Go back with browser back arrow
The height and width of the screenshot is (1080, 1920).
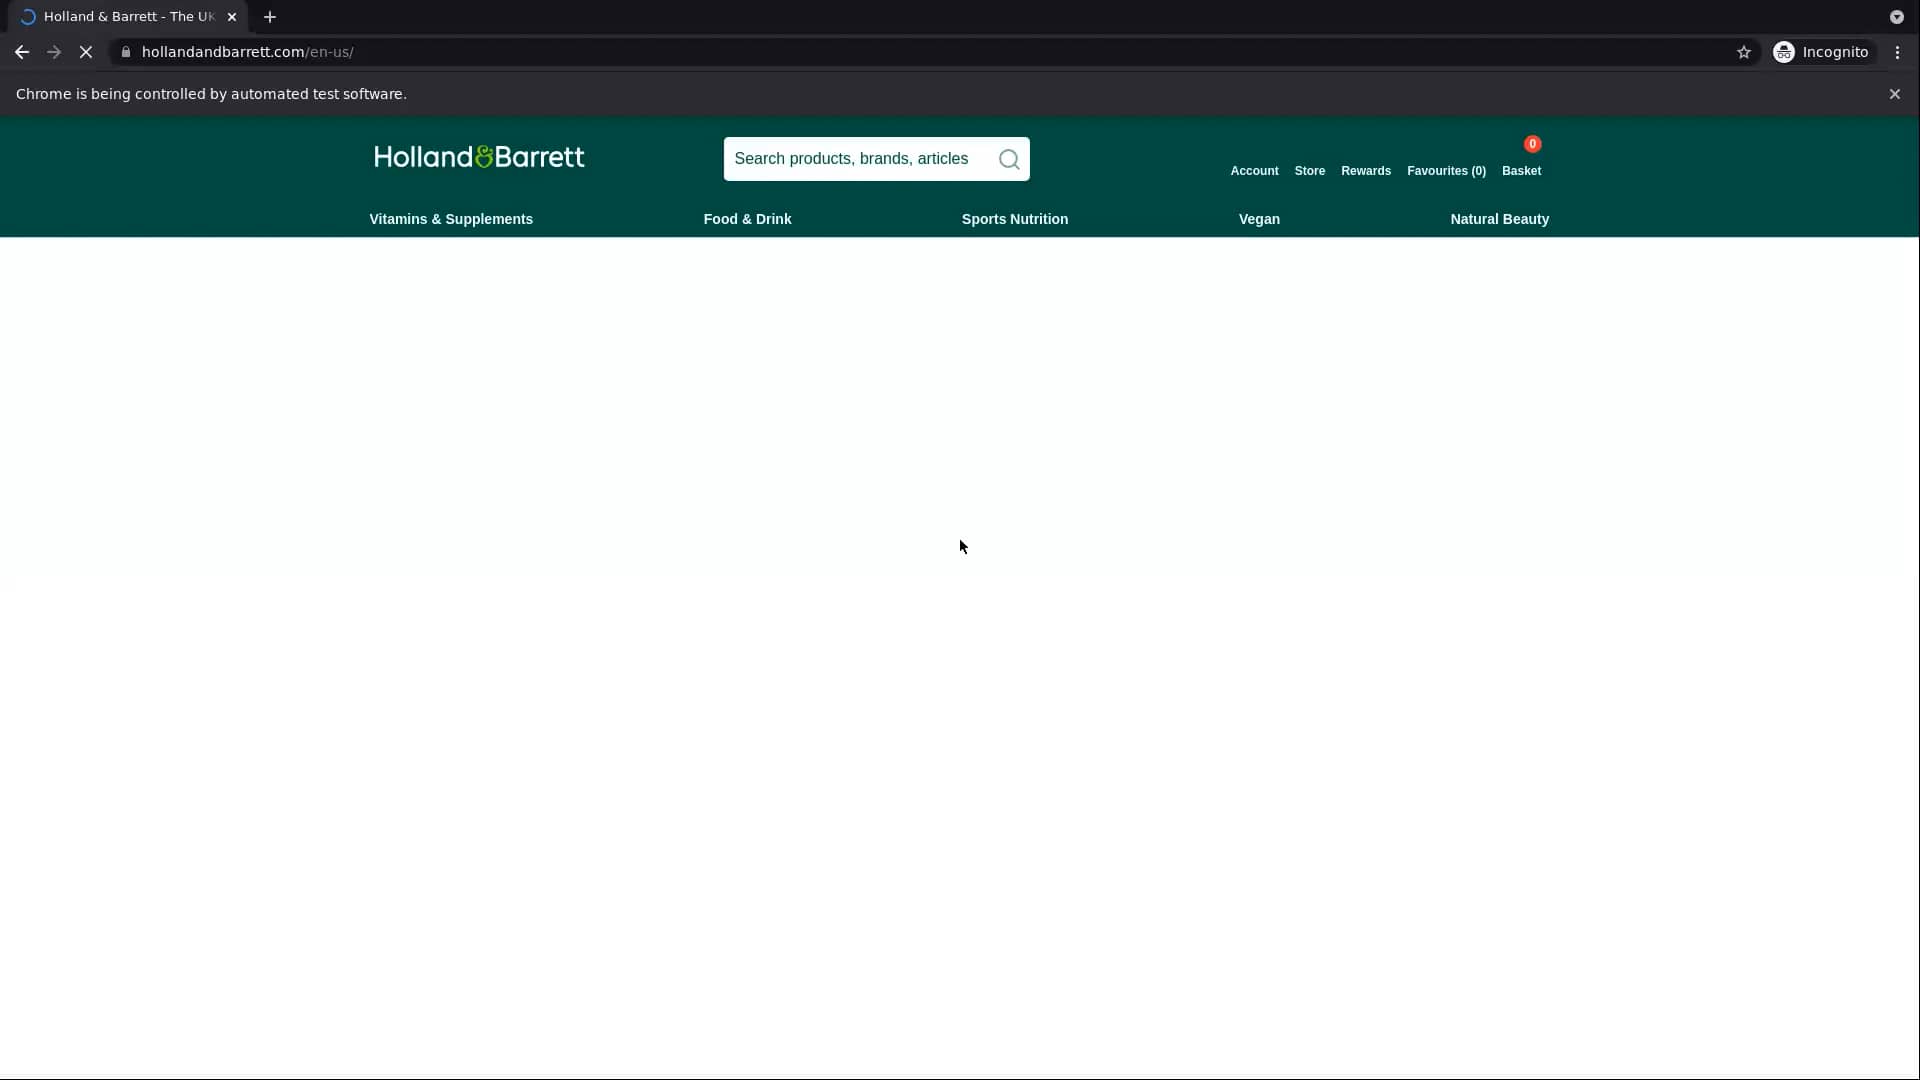coord(22,52)
